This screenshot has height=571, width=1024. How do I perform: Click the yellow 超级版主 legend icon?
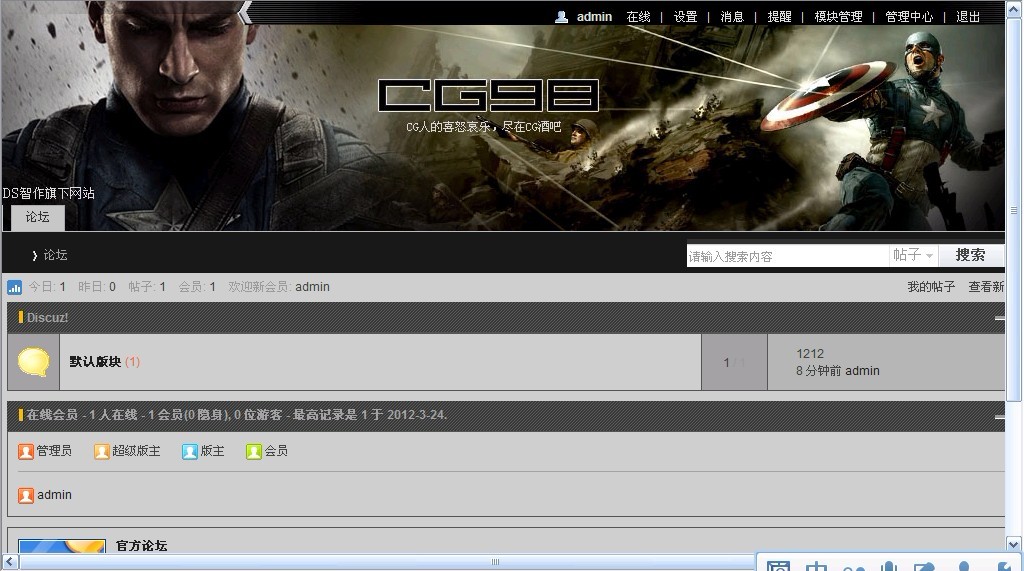tap(102, 451)
